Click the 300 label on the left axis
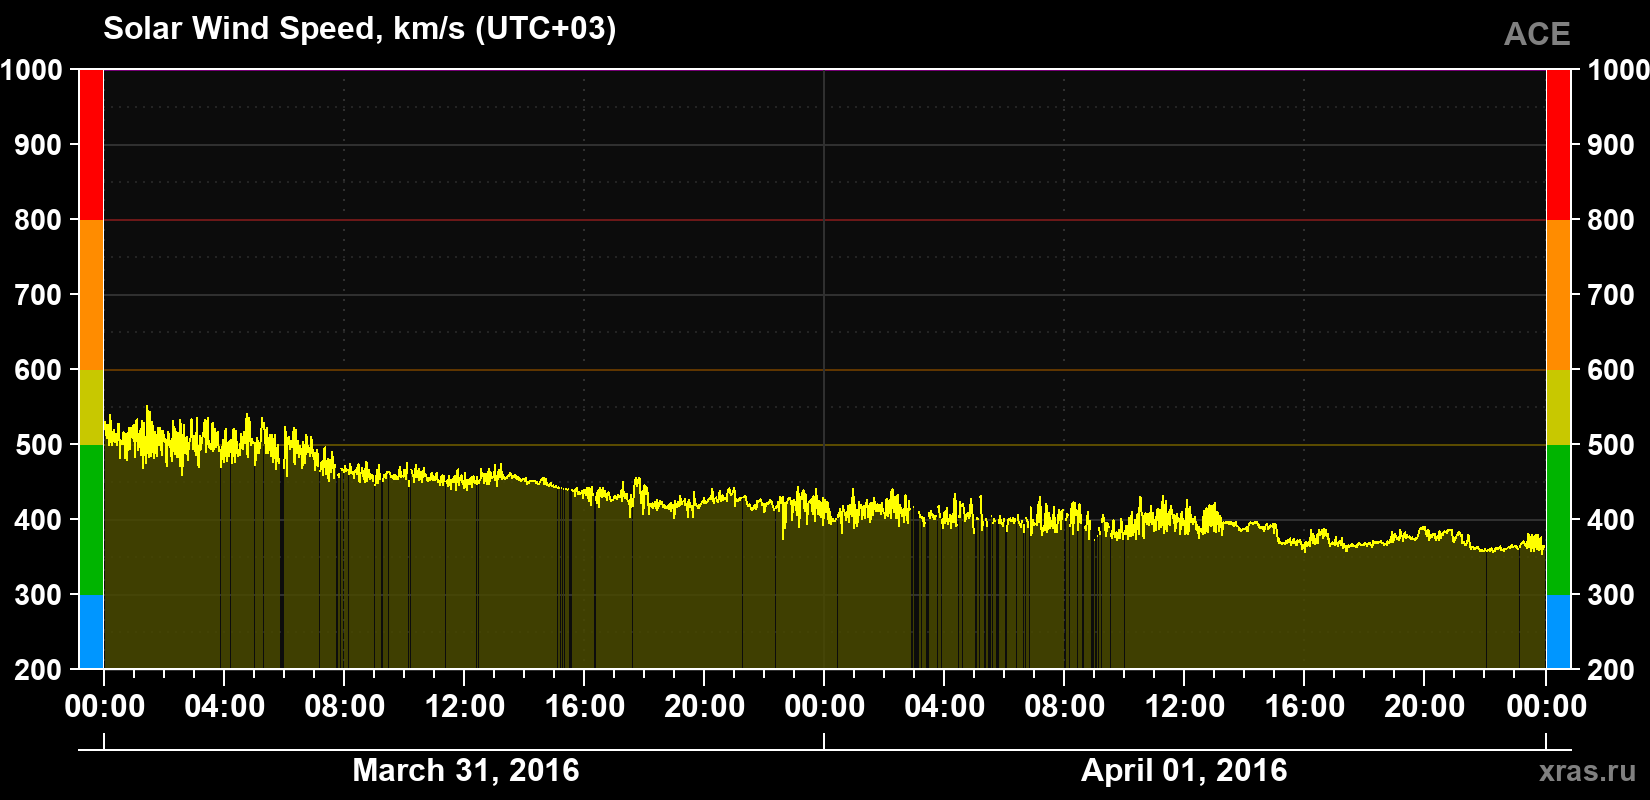 click(x=38, y=595)
